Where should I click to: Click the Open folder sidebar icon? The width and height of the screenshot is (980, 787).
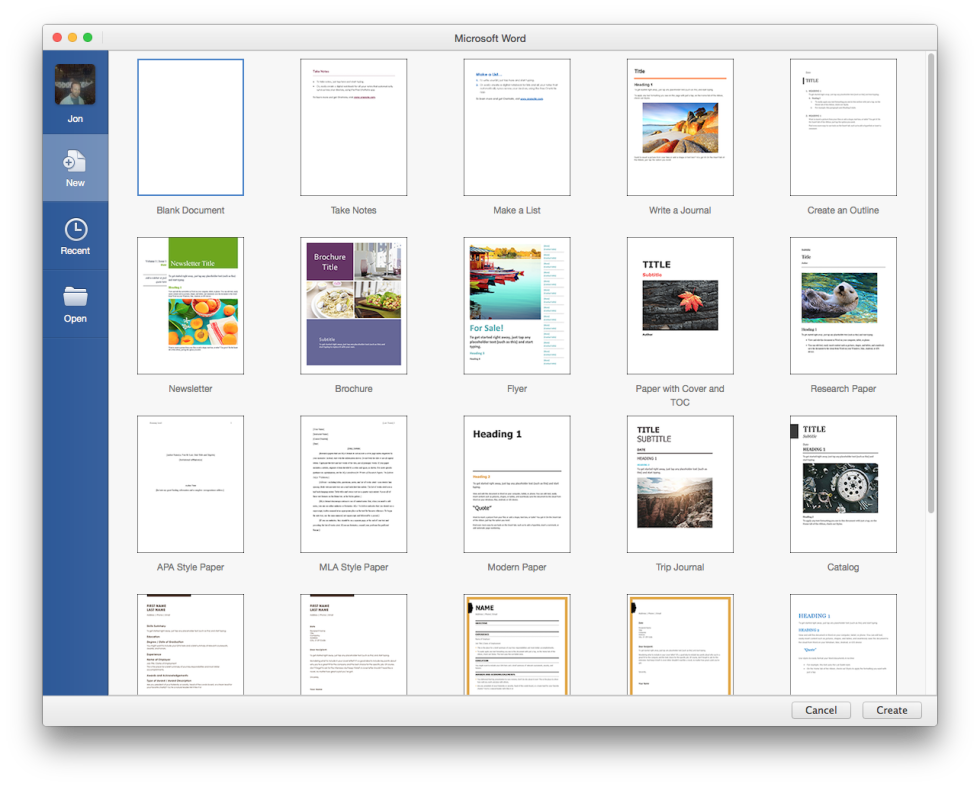pyautogui.click(x=76, y=297)
